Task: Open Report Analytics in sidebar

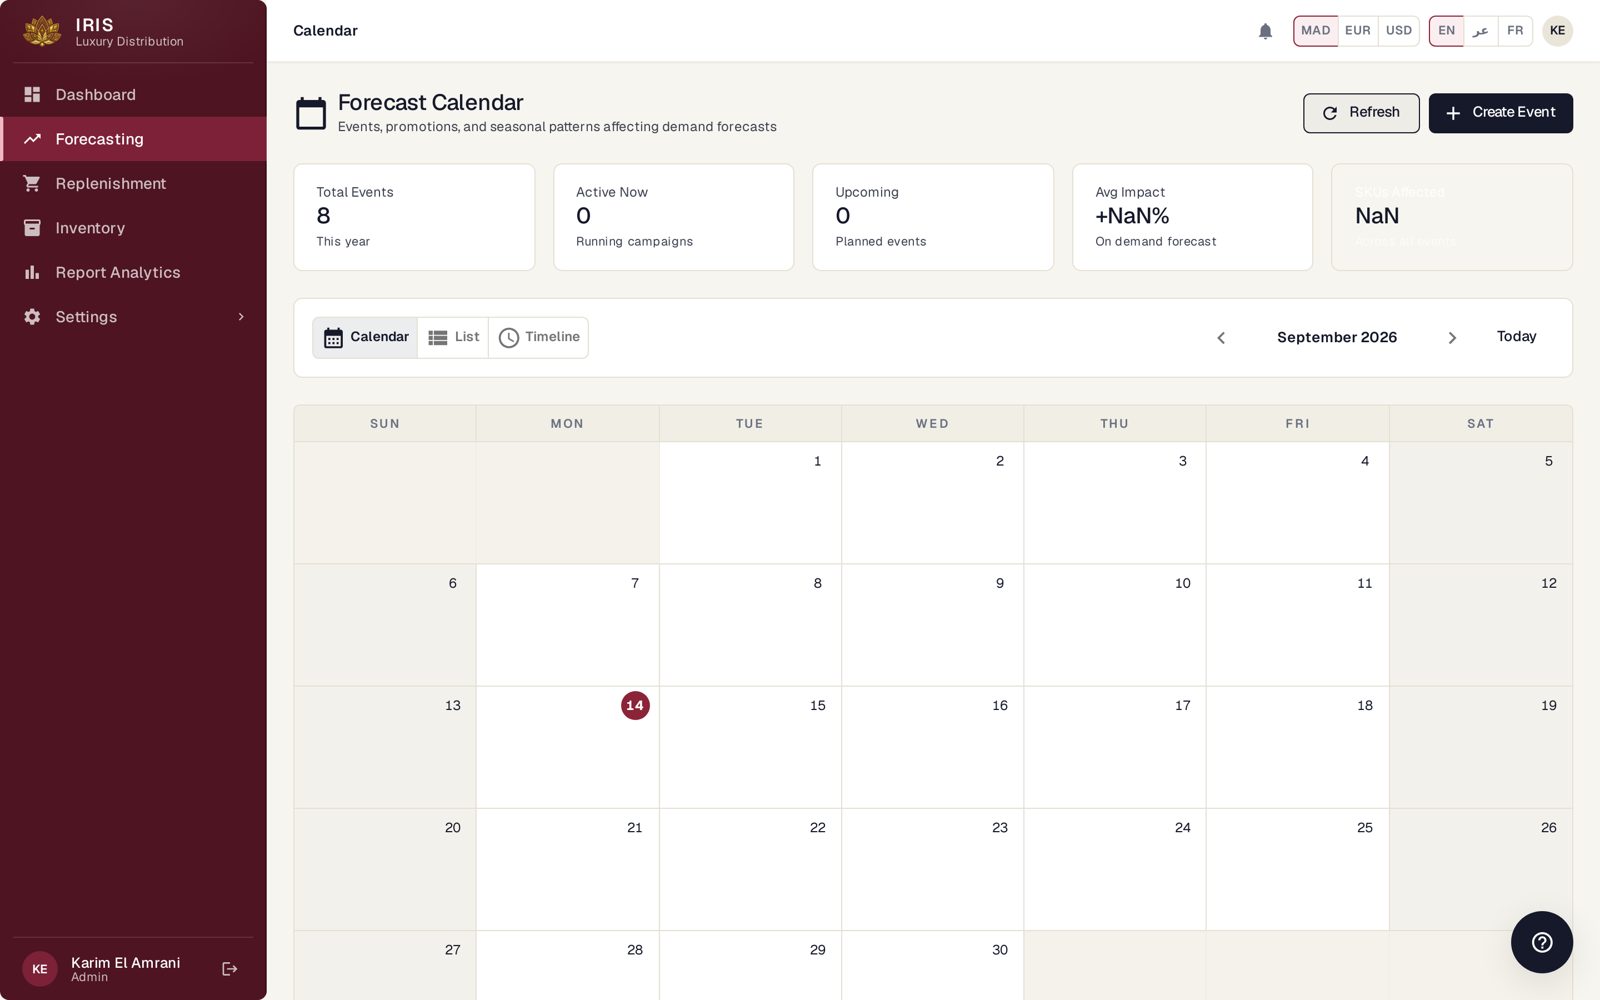Action: pos(133,272)
